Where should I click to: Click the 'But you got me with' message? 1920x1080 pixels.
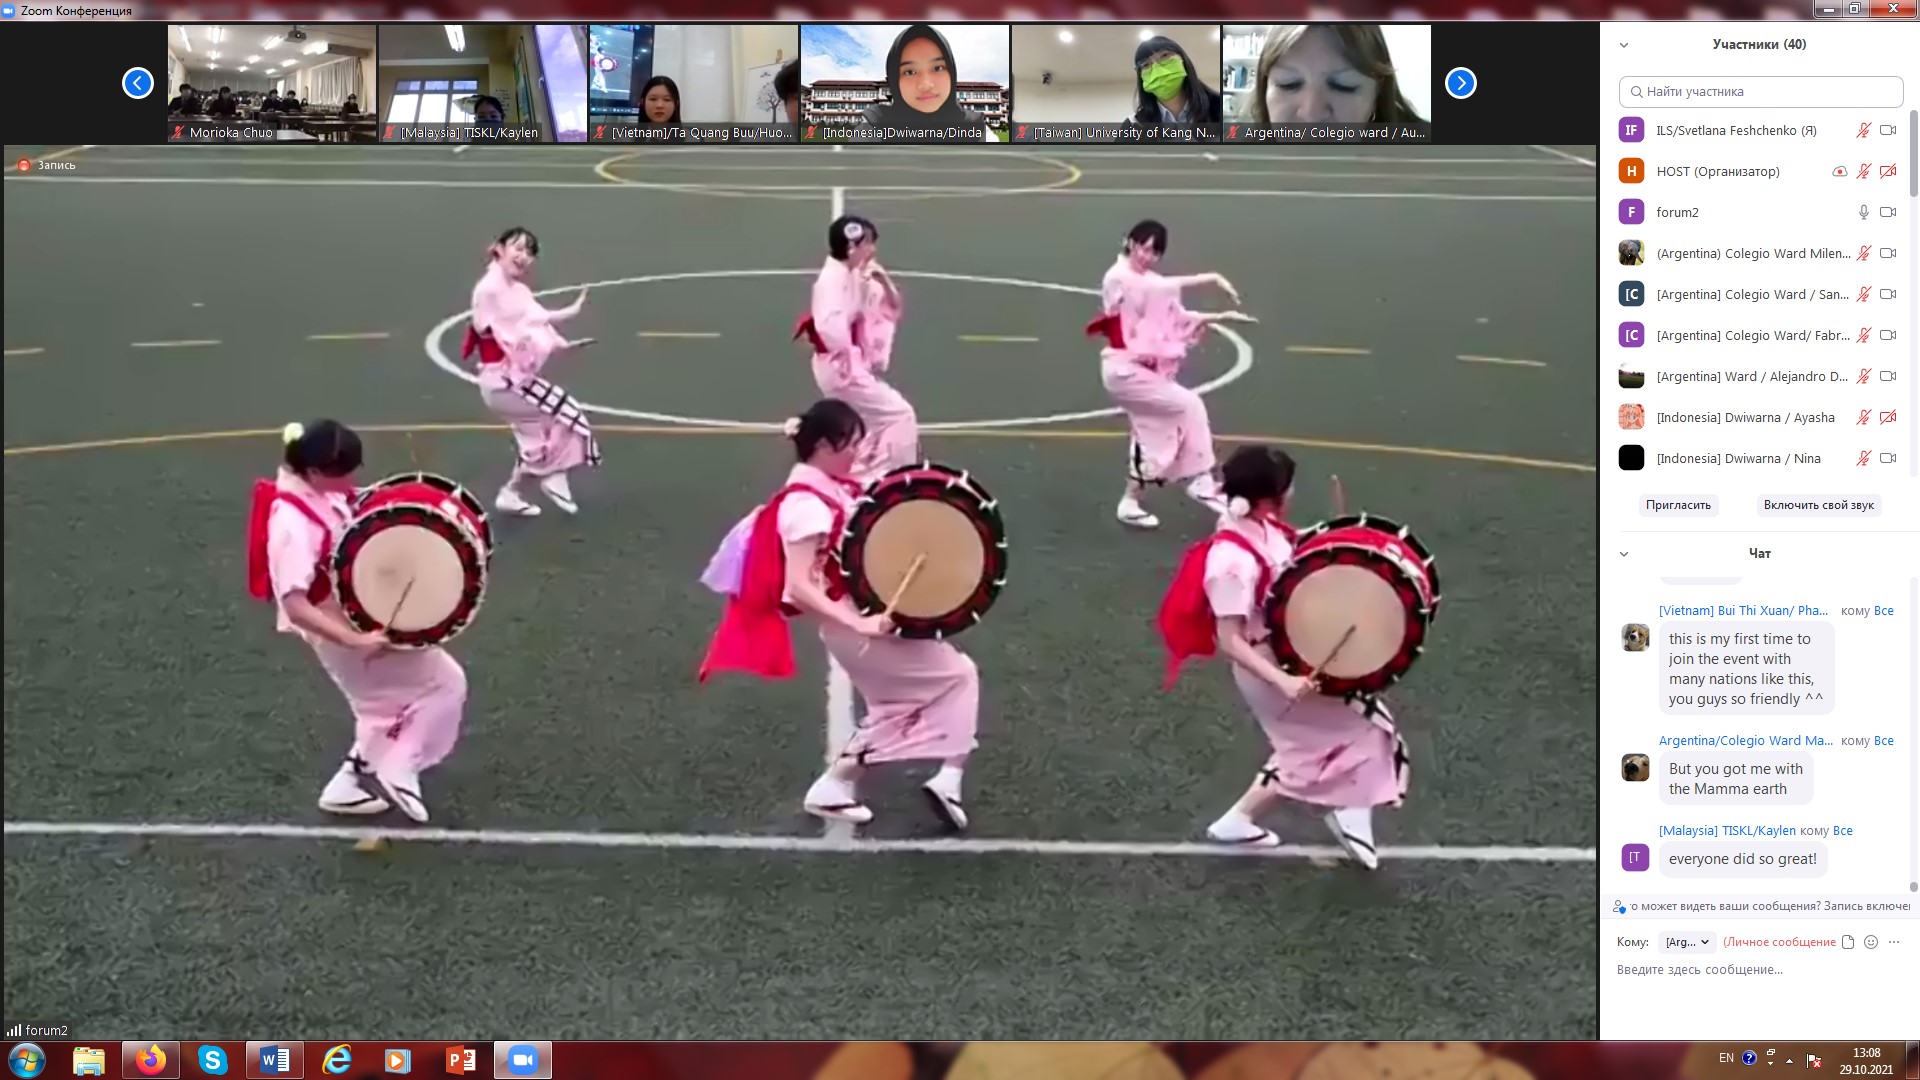(x=1735, y=779)
